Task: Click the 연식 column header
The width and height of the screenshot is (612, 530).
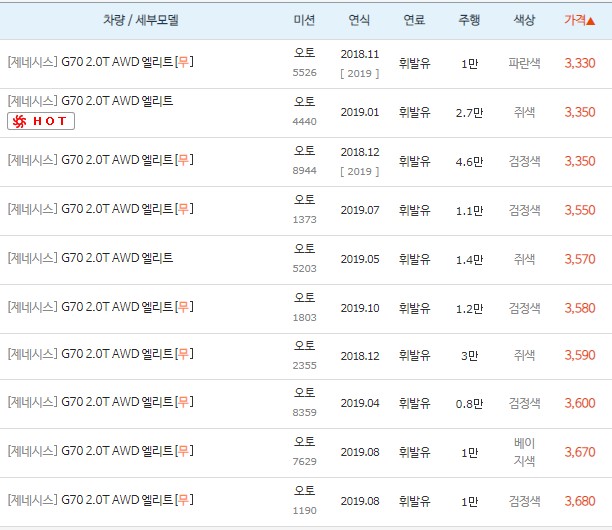Action: point(359,20)
